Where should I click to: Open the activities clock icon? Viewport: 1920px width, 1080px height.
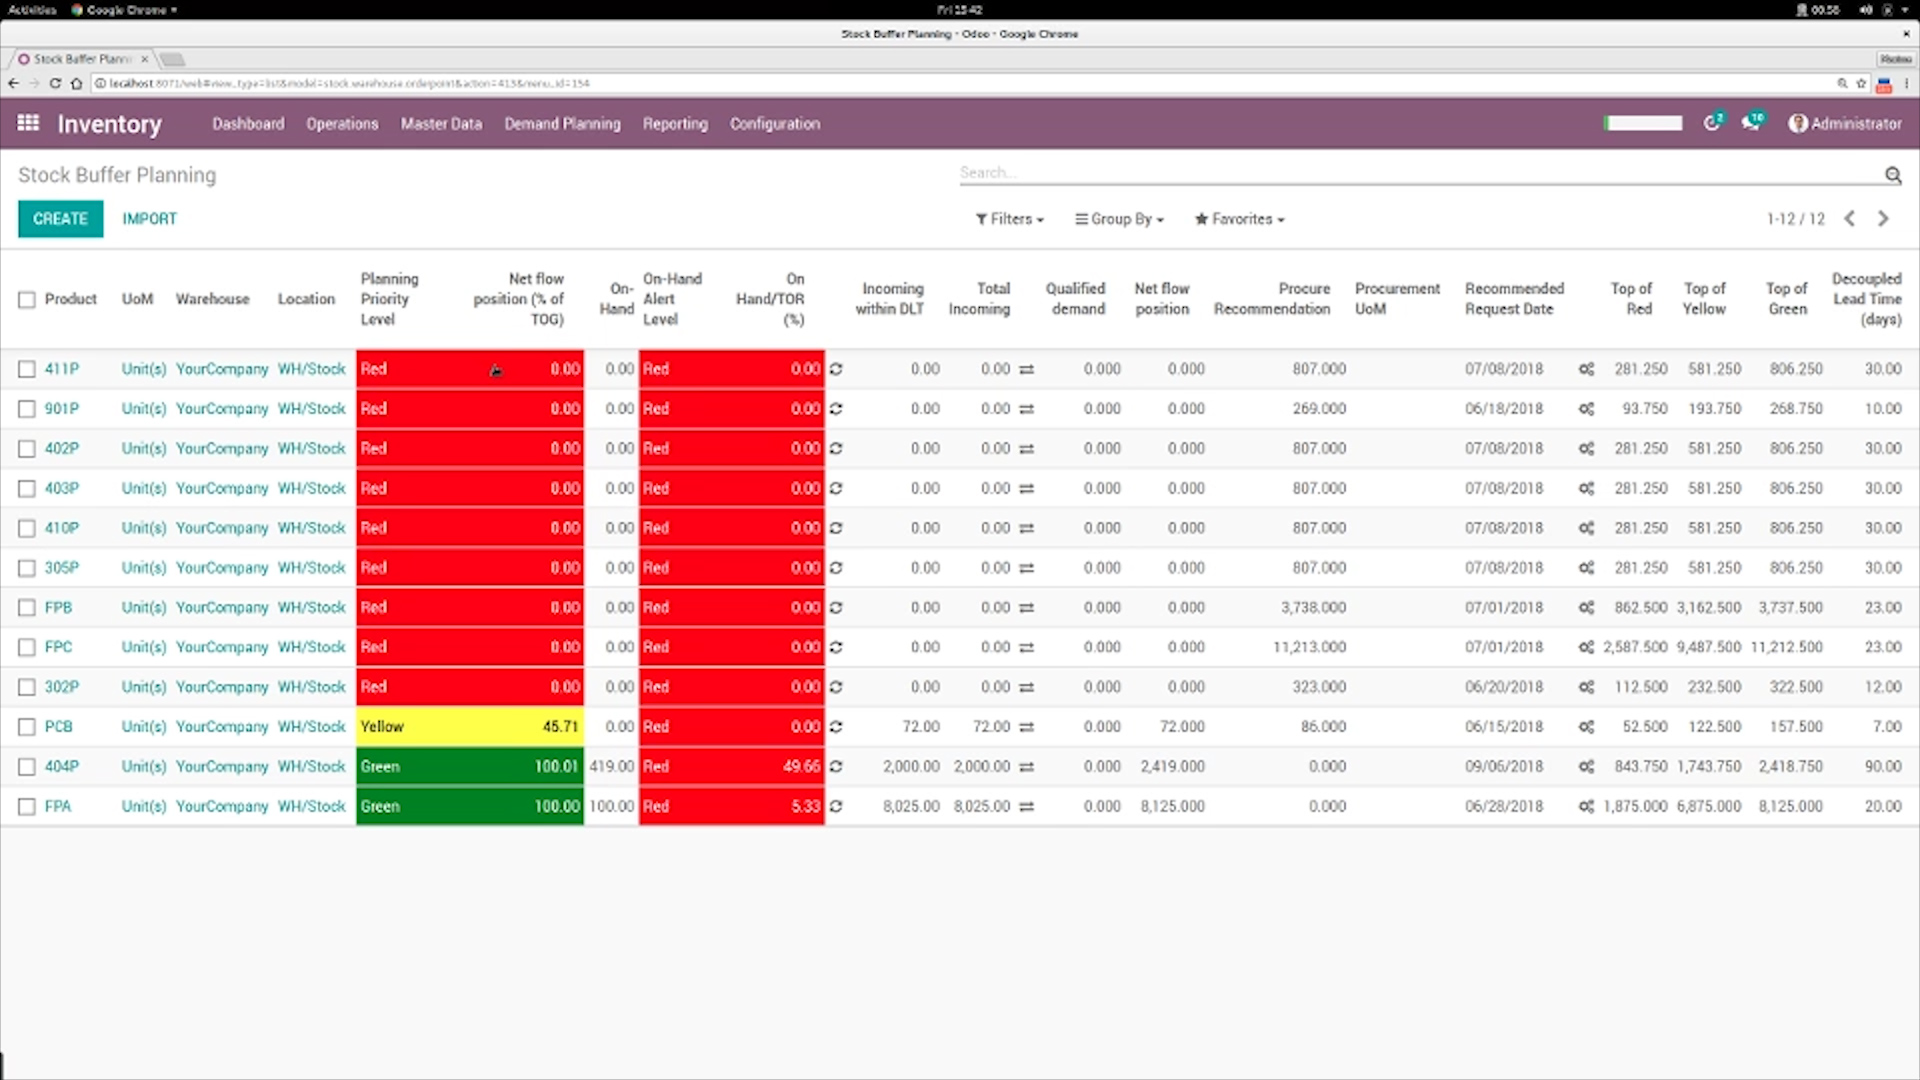pos(1712,121)
